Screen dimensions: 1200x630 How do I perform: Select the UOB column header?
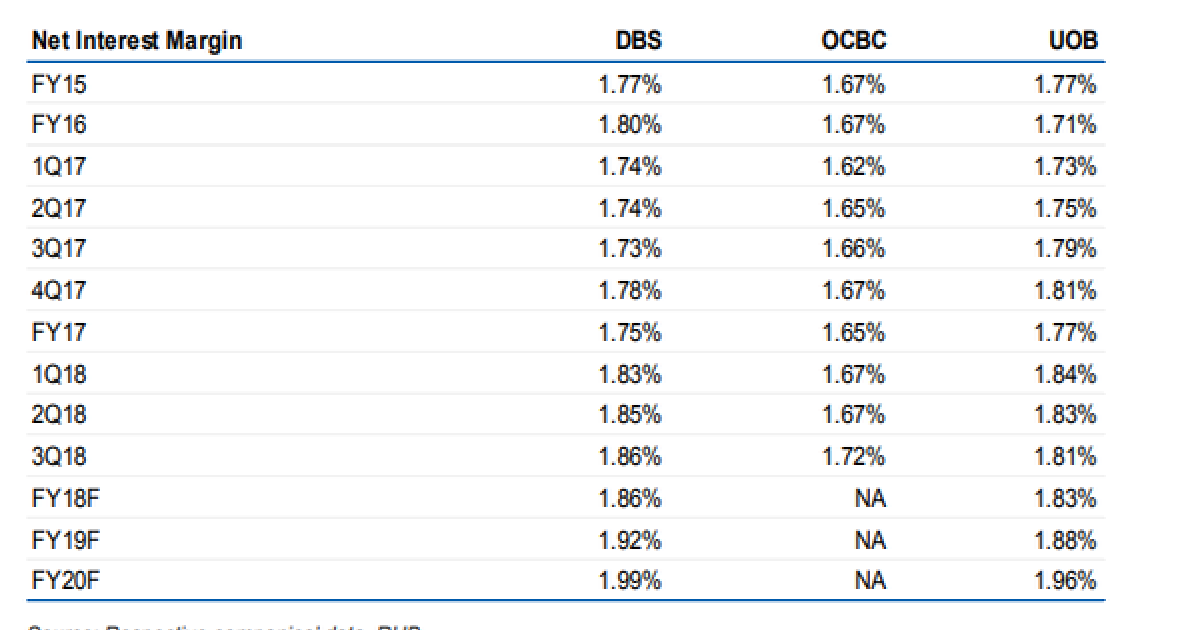point(1073,41)
